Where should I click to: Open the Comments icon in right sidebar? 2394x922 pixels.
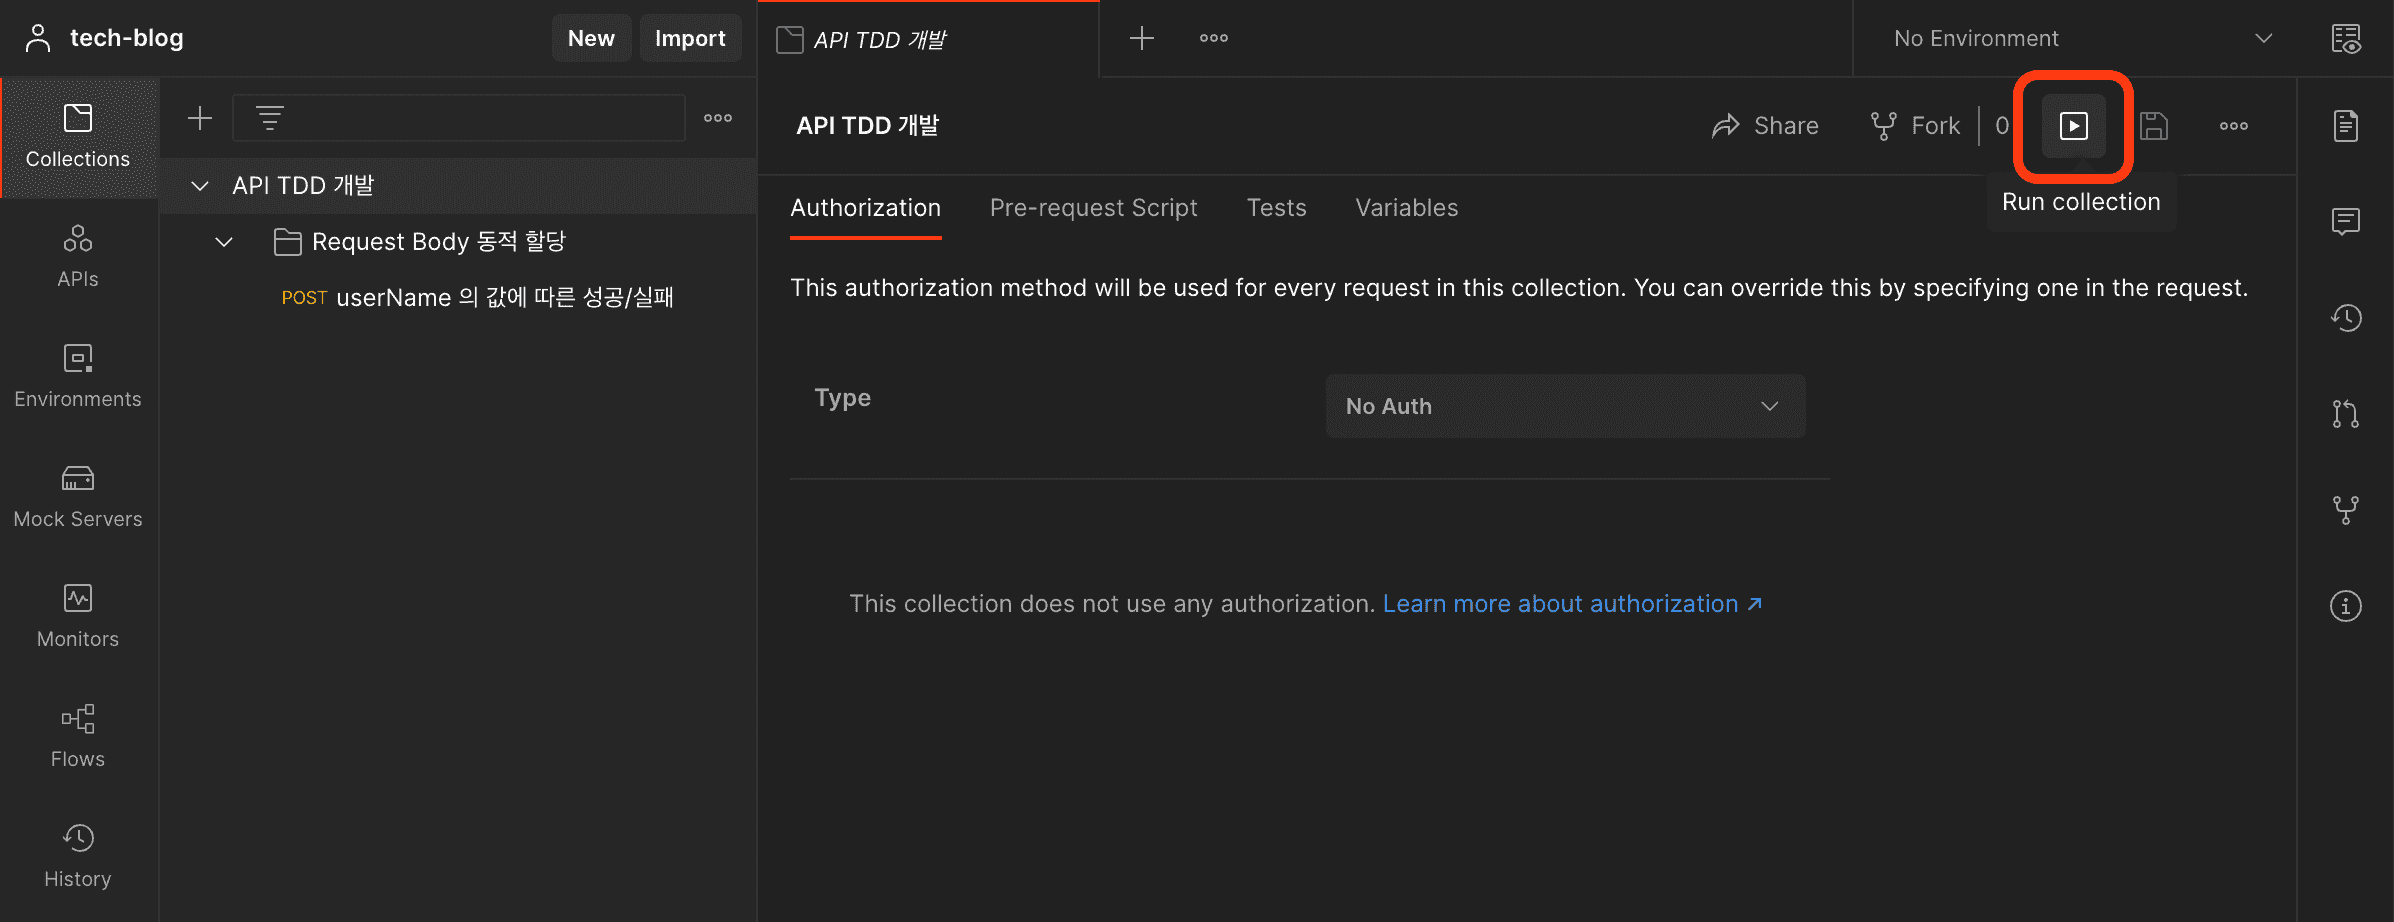(x=2345, y=221)
